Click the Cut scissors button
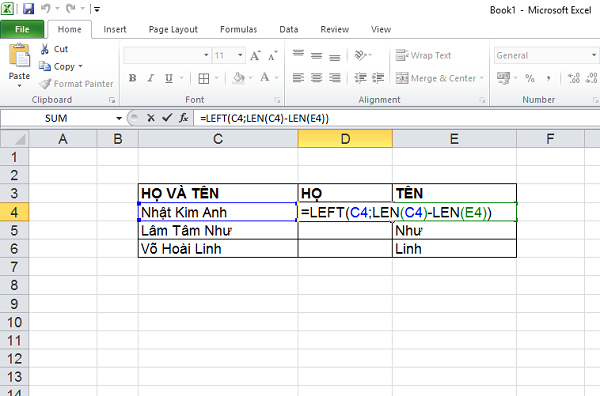 click(x=54, y=49)
